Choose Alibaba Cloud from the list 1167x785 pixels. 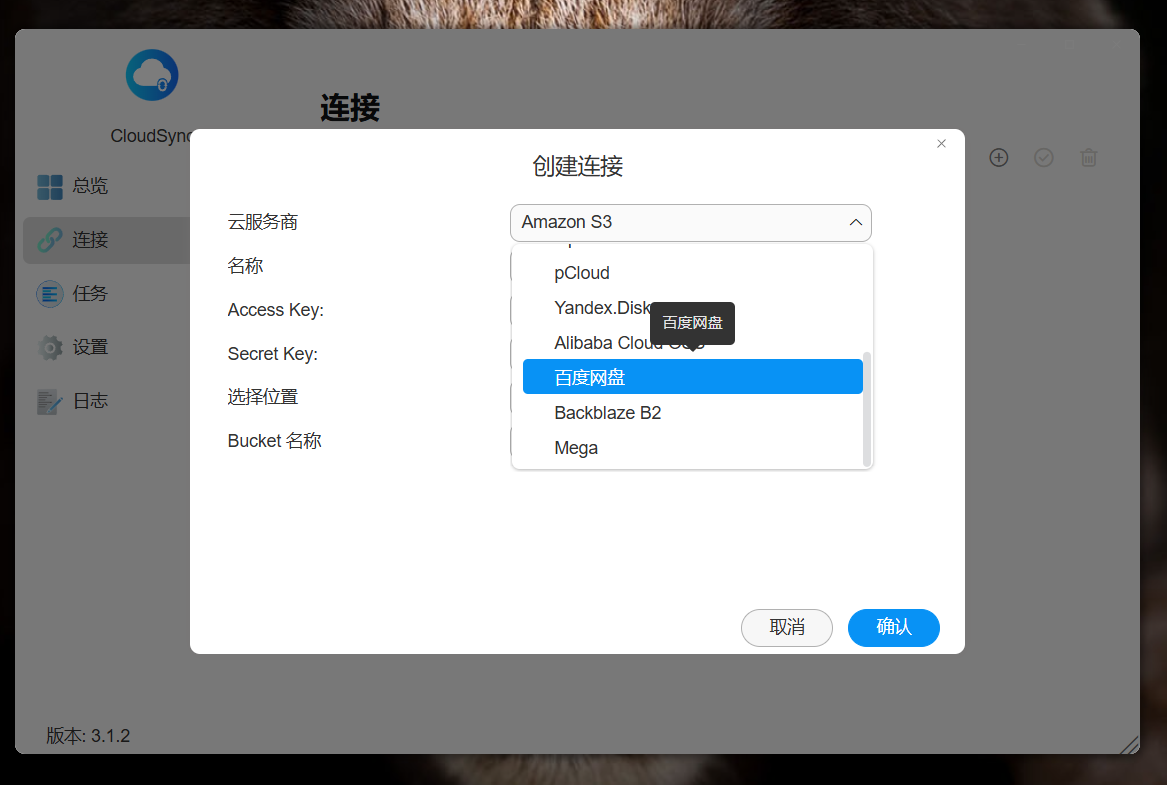[x=692, y=343]
